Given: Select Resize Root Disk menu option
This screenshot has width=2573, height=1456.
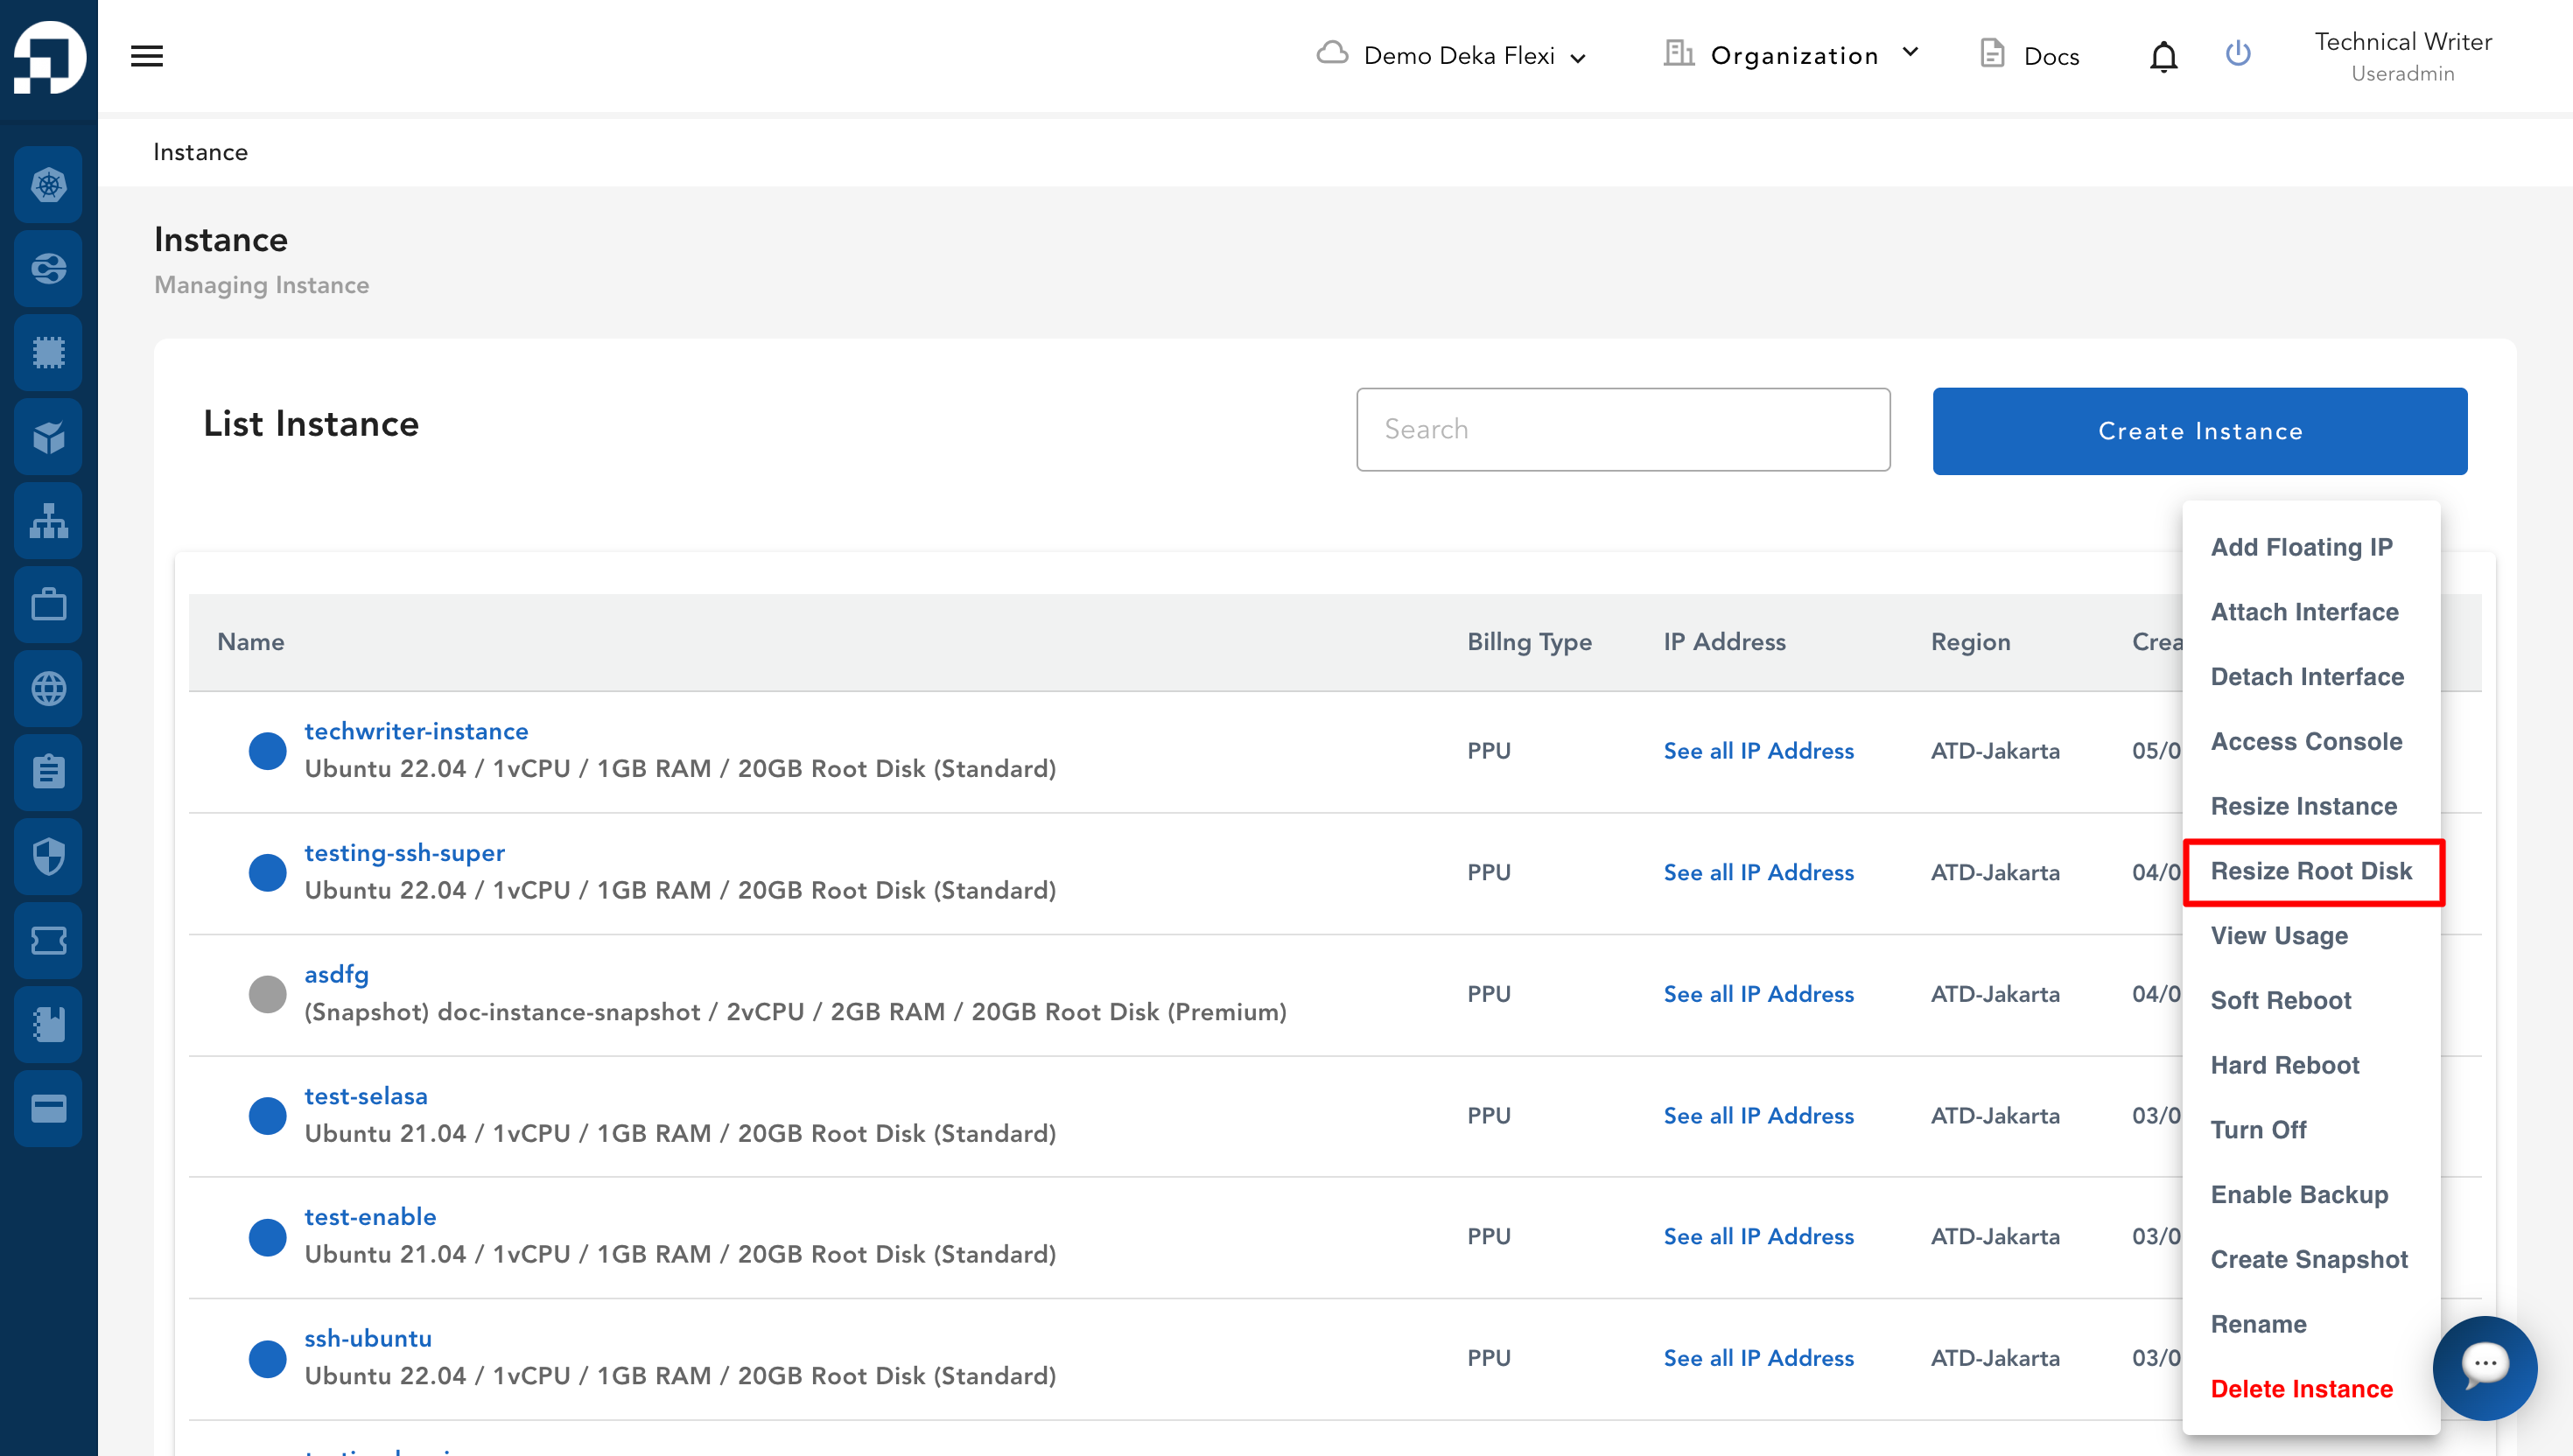Looking at the screenshot, I should pos(2311,871).
